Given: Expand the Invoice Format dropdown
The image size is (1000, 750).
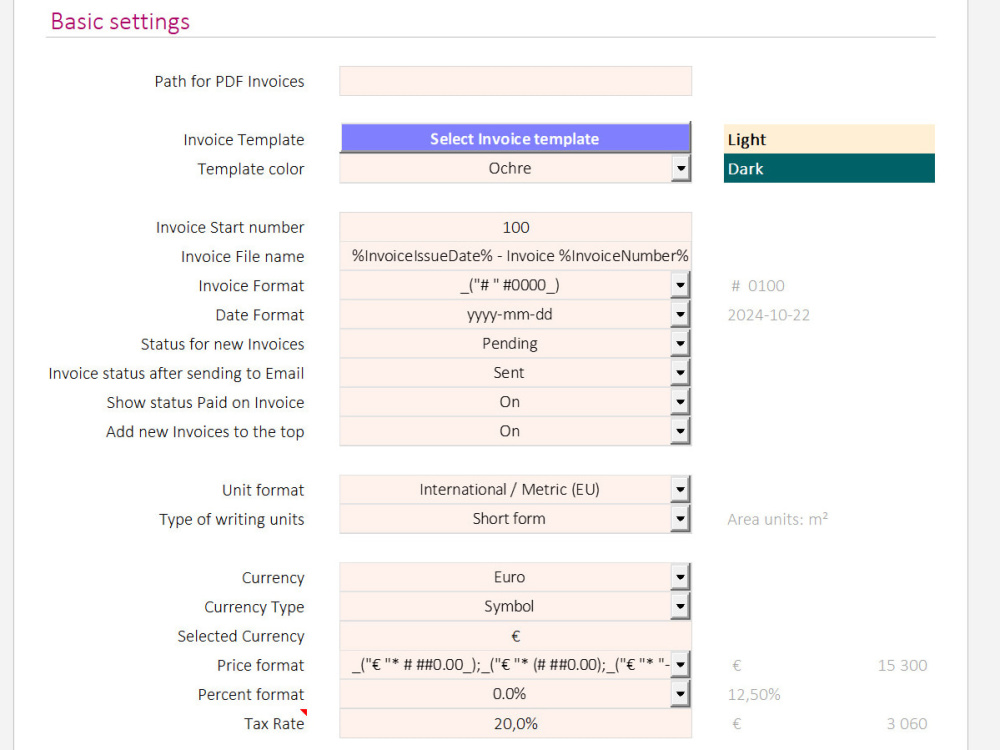Looking at the screenshot, I should point(680,285).
